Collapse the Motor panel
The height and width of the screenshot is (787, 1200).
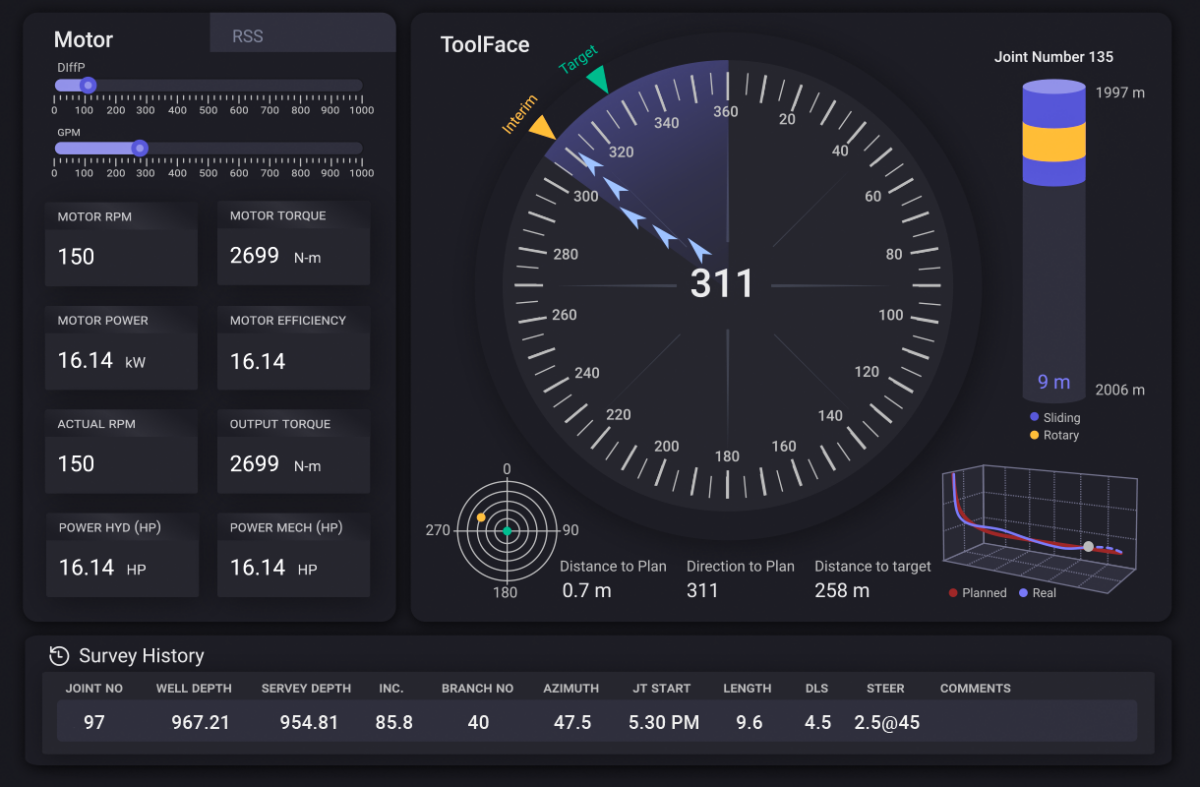pos(83,40)
